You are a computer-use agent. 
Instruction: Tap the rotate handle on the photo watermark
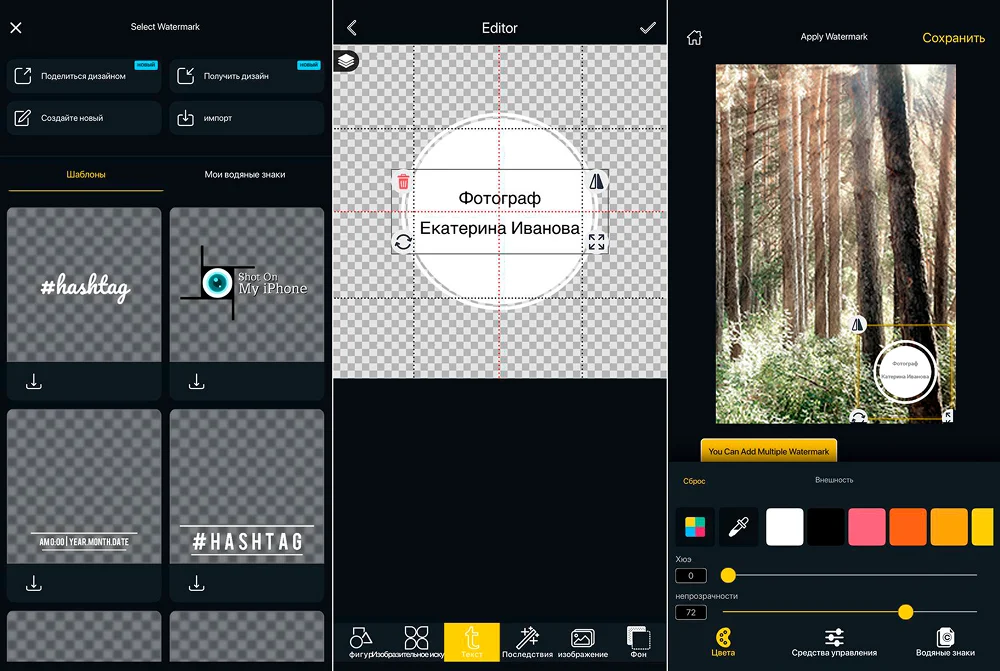coord(858,417)
